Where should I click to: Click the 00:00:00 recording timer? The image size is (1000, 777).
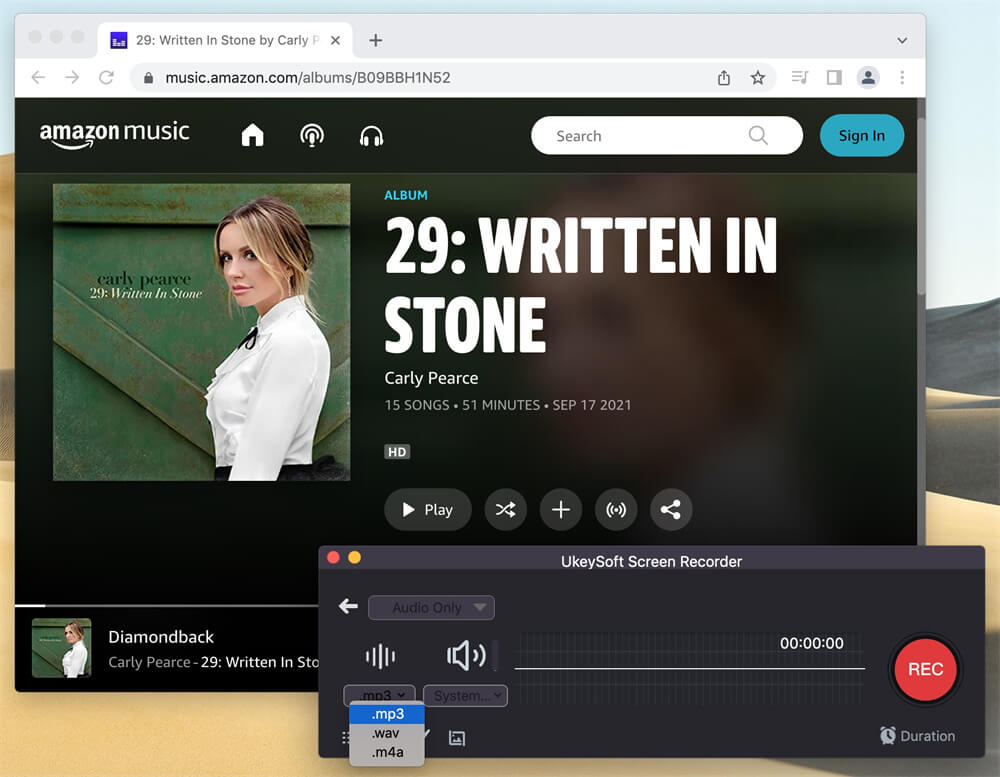[811, 643]
